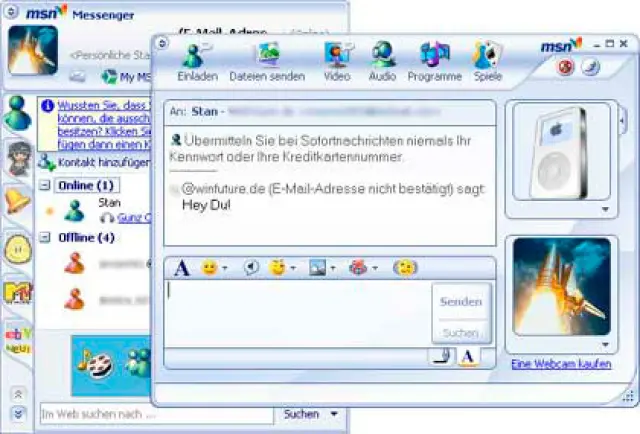Send a nudge with the shaking smiley

coord(404,268)
